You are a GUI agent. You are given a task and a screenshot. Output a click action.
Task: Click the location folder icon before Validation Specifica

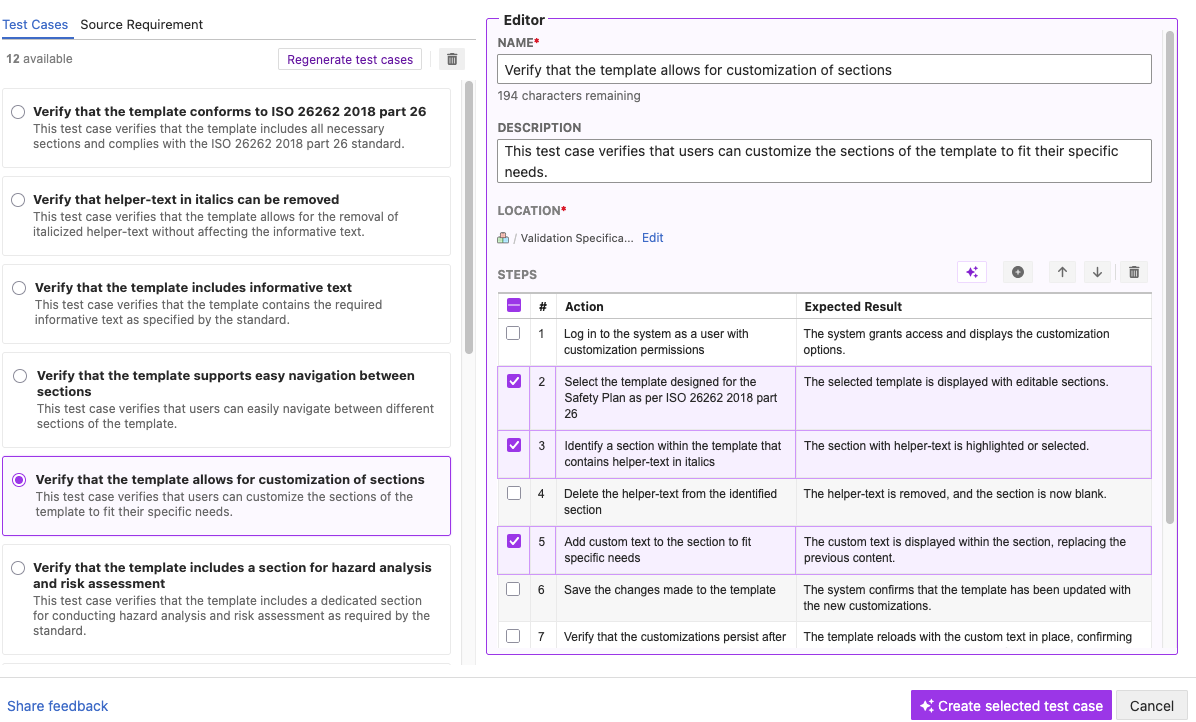(x=503, y=238)
